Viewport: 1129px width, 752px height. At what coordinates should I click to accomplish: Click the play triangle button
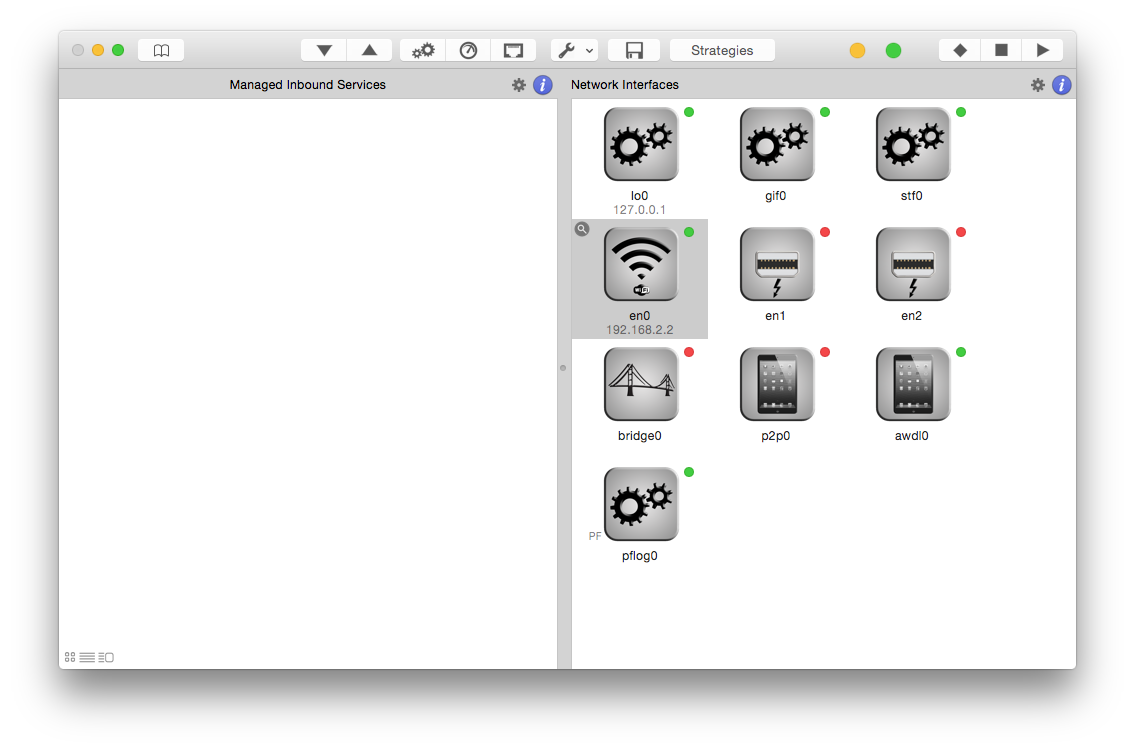click(x=1042, y=50)
